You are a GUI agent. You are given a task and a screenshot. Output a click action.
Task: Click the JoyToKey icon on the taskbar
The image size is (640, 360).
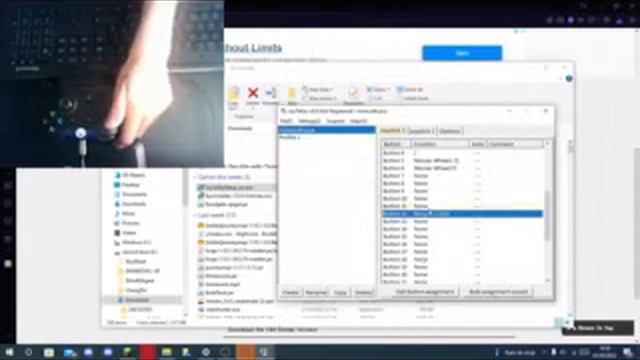point(264,352)
